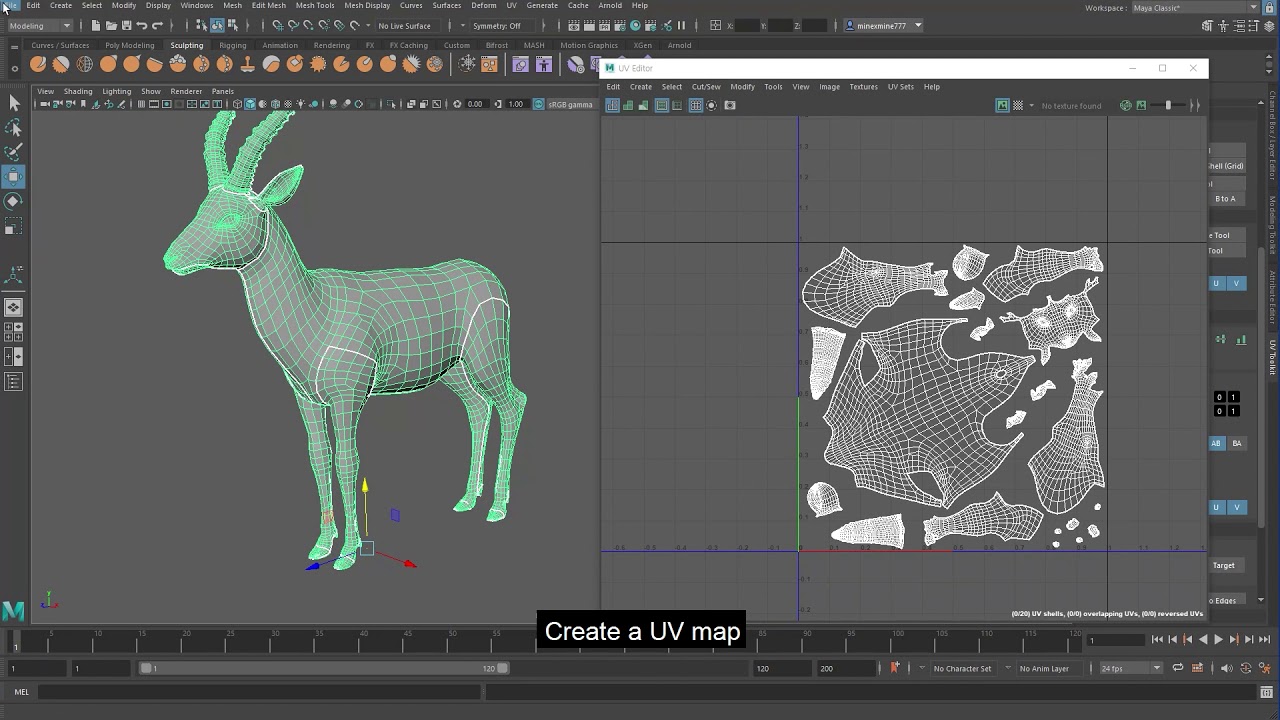Screen dimensions: 1280x720
Task: Pick the stamp-shaped sculpt tool on the shelf
Action: coord(248,64)
